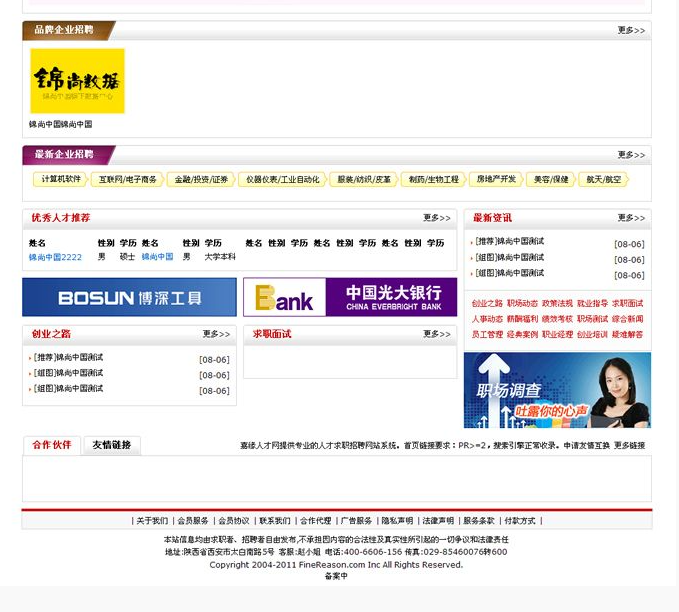The width and height of the screenshot is (679, 612).
Task: Click 更多>> in 优秀人才推荐 section
Action: (436, 218)
